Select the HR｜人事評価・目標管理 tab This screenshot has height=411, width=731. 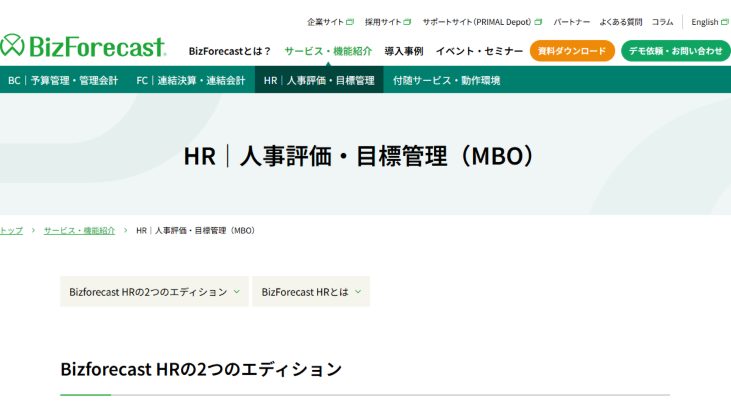pyautogui.click(x=319, y=80)
